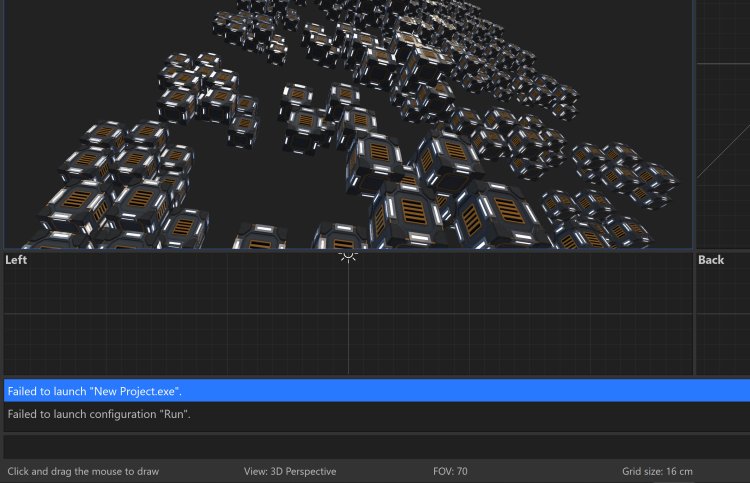The width and height of the screenshot is (750, 483).
Task: Select the sun light entity icon
Action: 348,255
